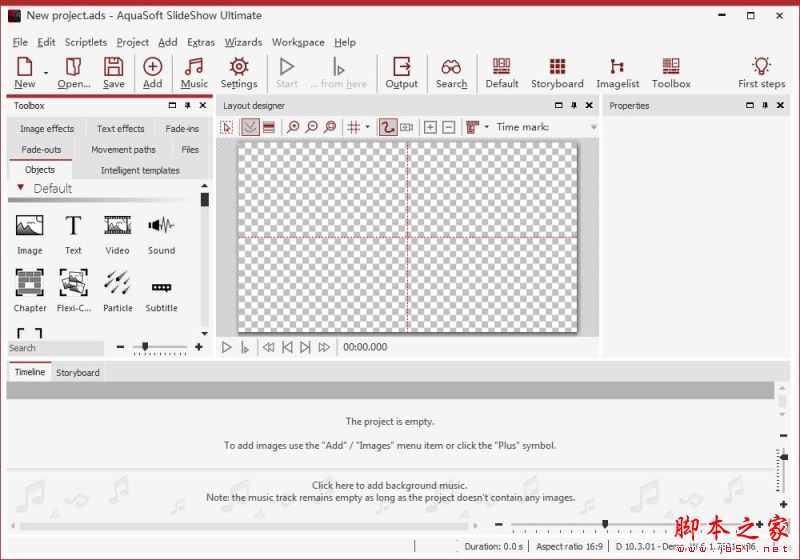Viewport: 800px width, 560px height.
Task: Open Music from the main toolbar
Action: click(x=194, y=72)
